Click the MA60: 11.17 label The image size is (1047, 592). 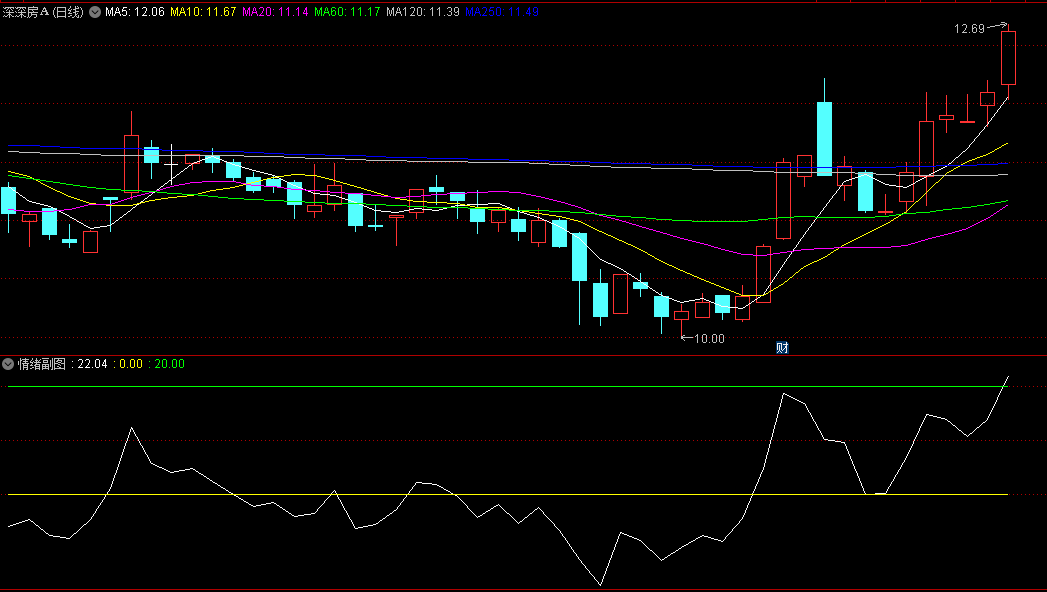[x=347, y=12]
